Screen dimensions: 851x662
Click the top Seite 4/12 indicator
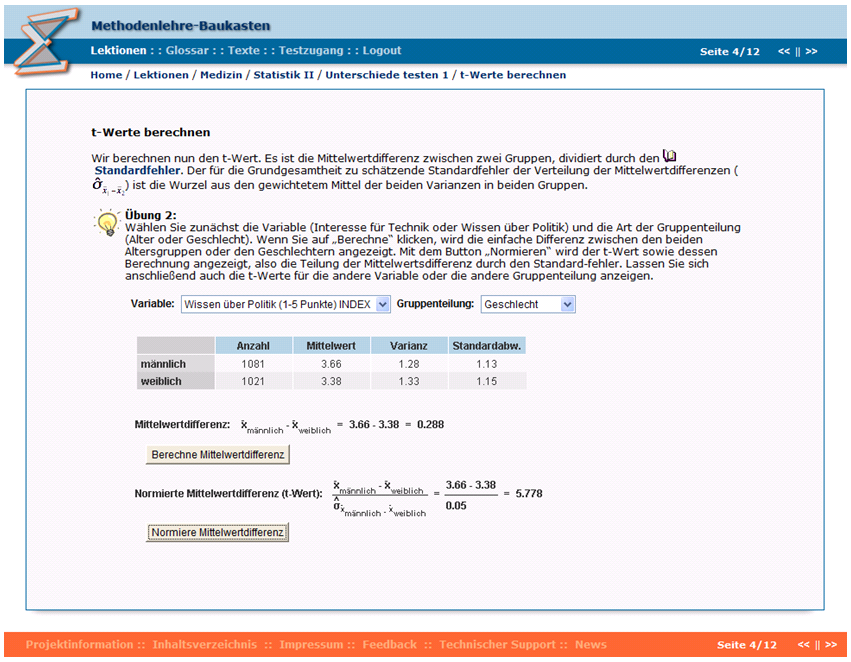[x=729, y=52]
